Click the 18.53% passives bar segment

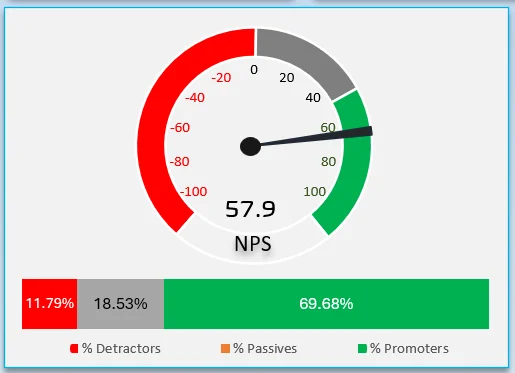120,304
